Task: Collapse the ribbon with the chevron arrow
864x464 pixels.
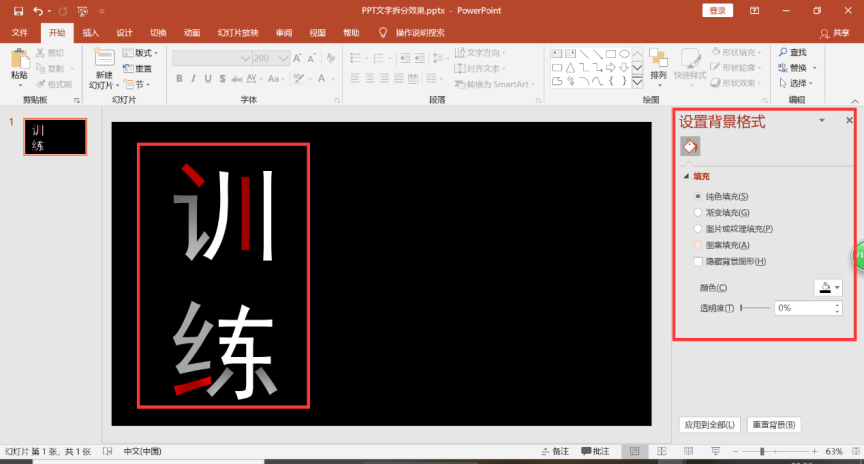Action: [x=855, y=101]
